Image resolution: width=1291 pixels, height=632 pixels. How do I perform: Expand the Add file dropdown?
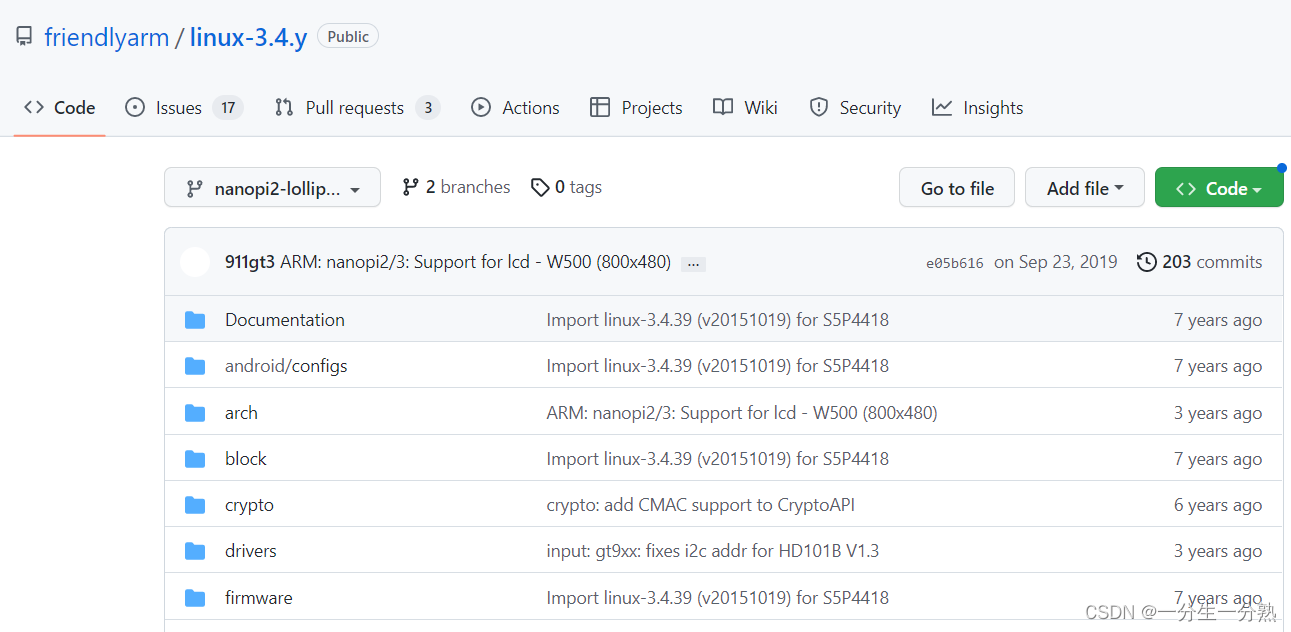pos(1085,188)
